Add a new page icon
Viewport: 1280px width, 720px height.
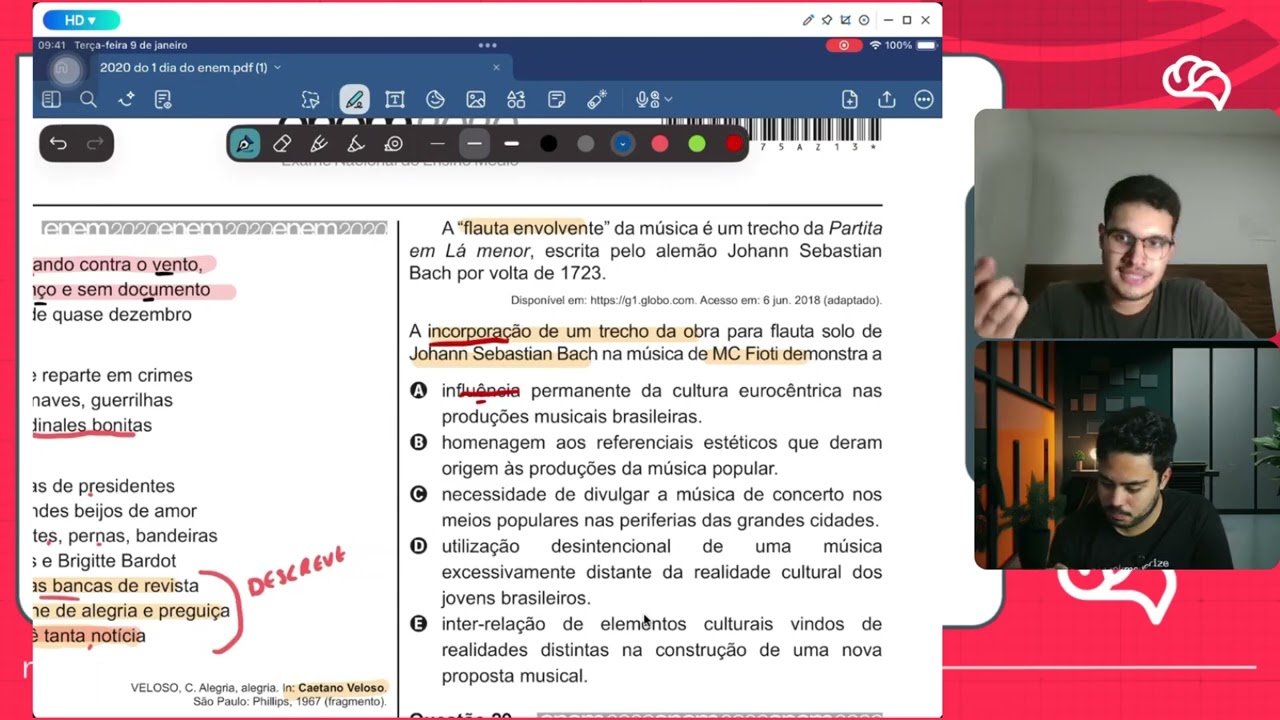pyautogui.click(x=849, y=99)
